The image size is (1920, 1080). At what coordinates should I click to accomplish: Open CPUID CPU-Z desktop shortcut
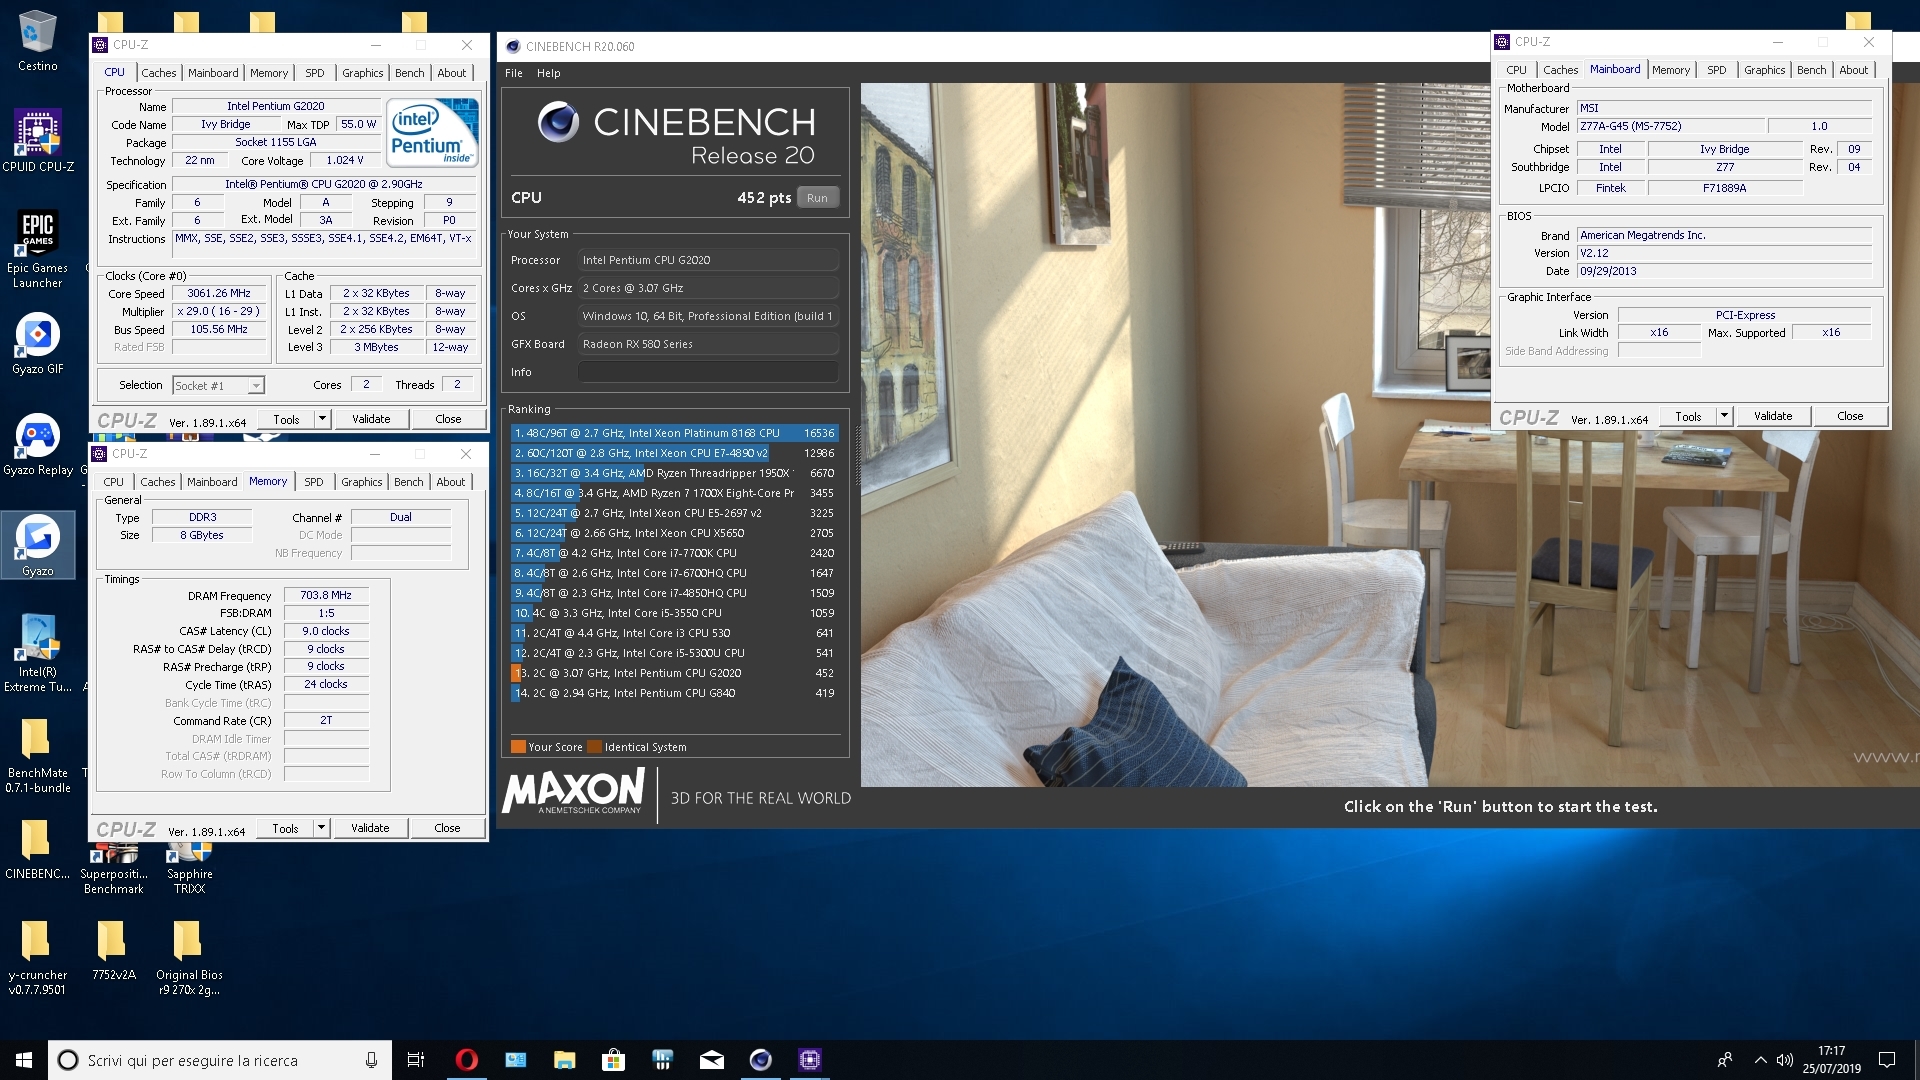tap(38, 140)
